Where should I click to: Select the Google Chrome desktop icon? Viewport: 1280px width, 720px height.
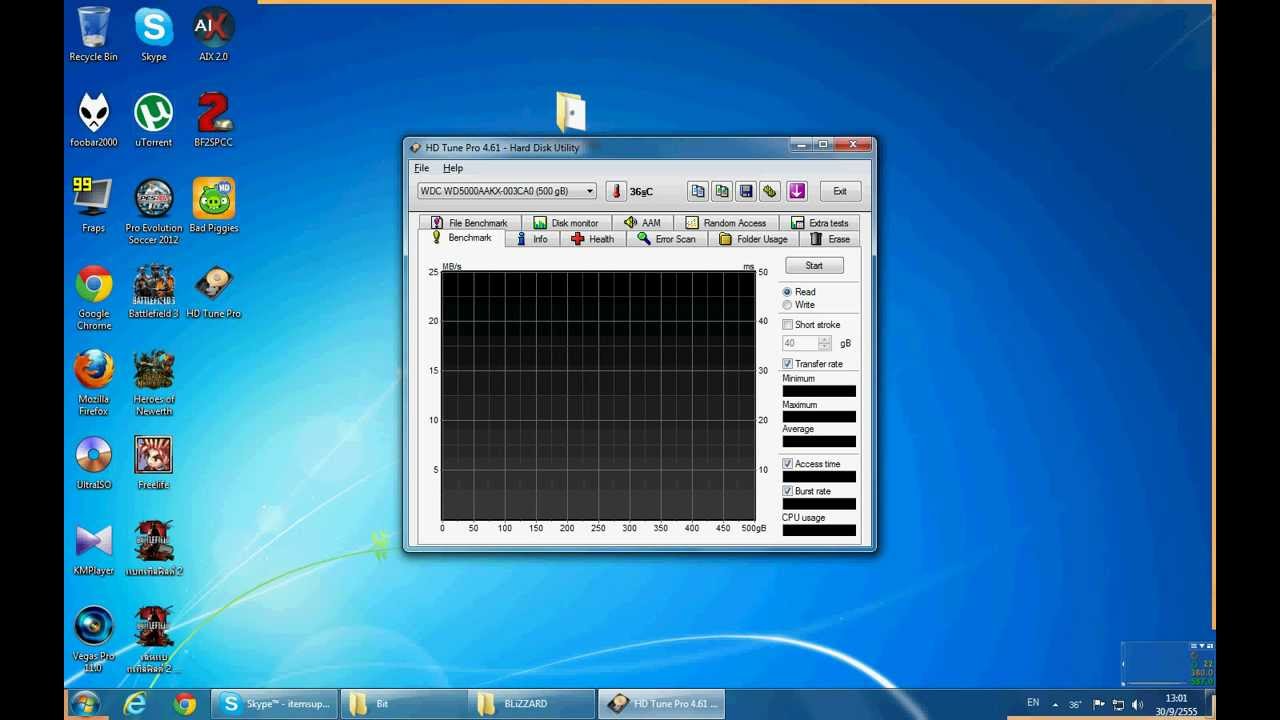click(94, 297)
